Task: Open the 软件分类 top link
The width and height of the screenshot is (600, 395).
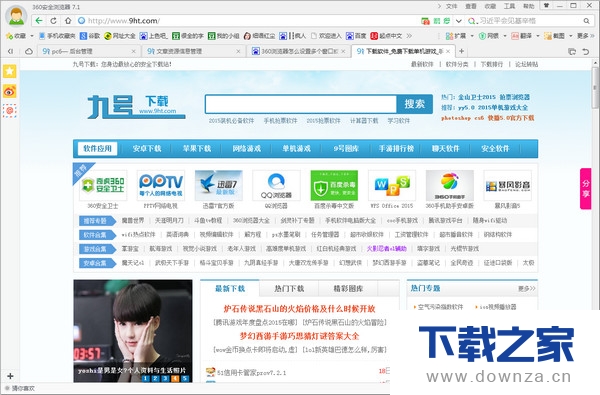Action: coord(457,64)
